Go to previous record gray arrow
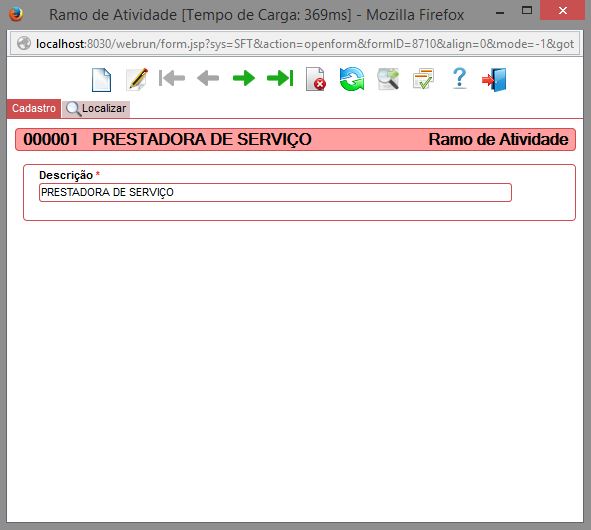The height and width of the screenshot is (530, 591). click(208, 78)
